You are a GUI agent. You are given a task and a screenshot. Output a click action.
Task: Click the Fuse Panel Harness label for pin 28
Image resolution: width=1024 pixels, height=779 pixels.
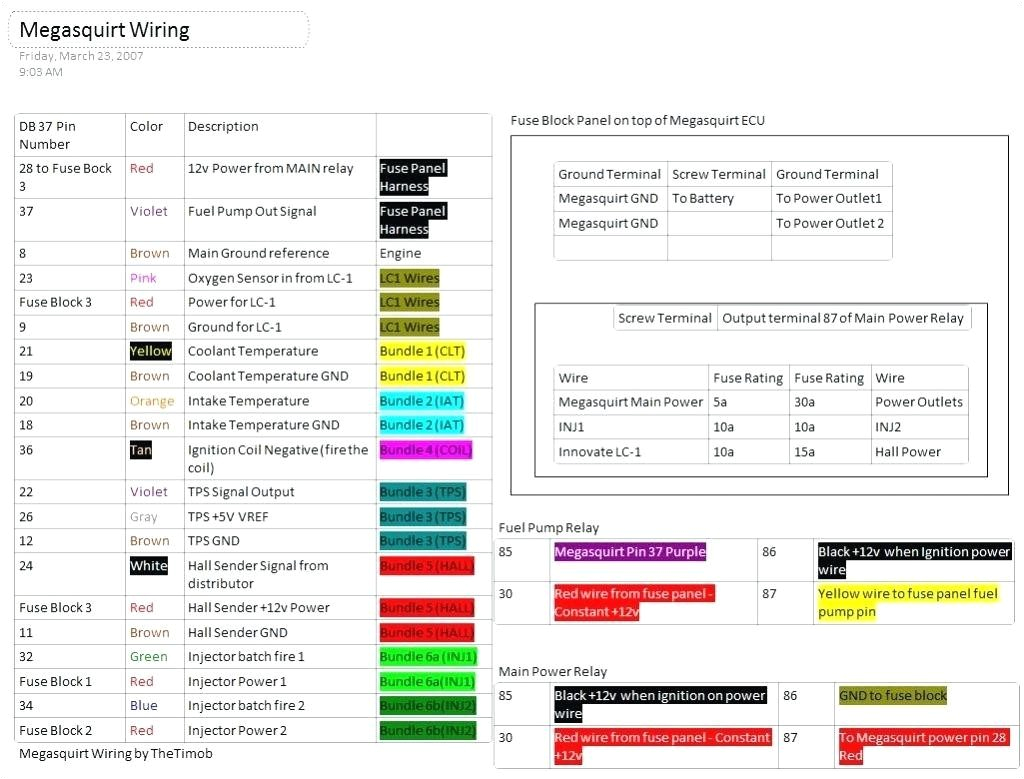[412, 177]
